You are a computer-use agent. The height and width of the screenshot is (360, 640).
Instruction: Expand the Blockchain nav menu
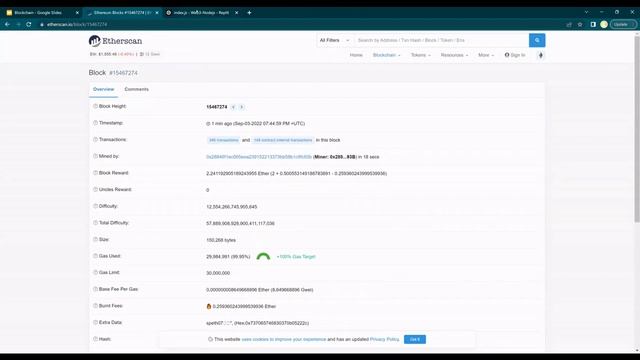click(387, 55)
